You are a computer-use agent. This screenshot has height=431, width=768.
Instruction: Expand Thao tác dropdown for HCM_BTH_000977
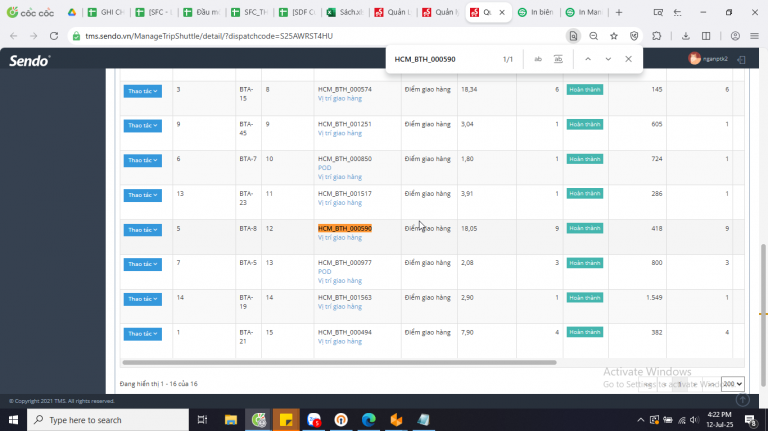point(143,264)
